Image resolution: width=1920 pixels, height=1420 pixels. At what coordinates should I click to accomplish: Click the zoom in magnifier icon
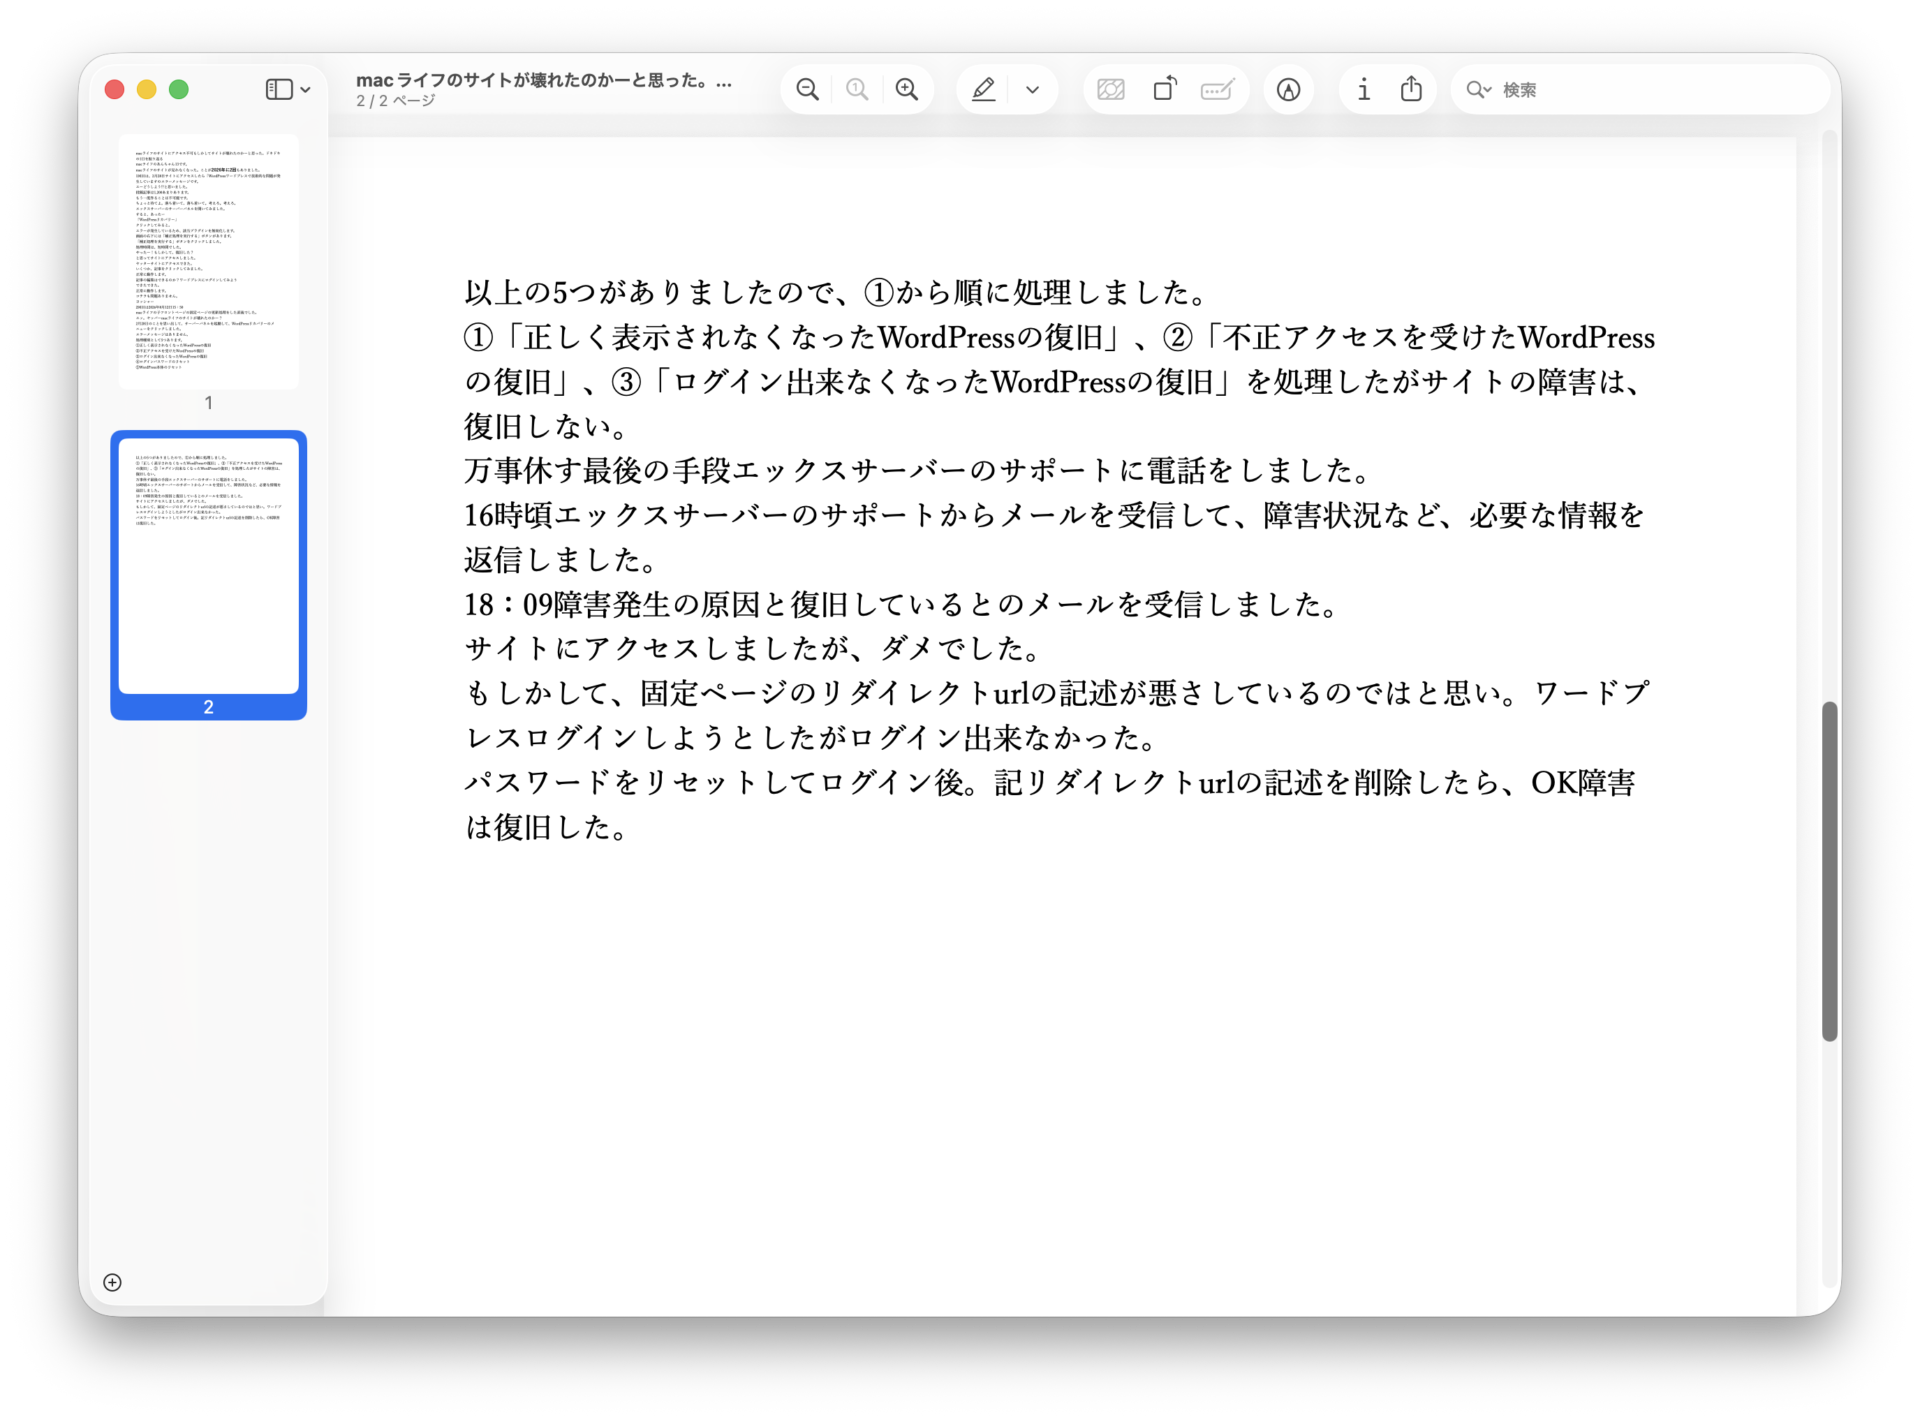click(907, 90)
